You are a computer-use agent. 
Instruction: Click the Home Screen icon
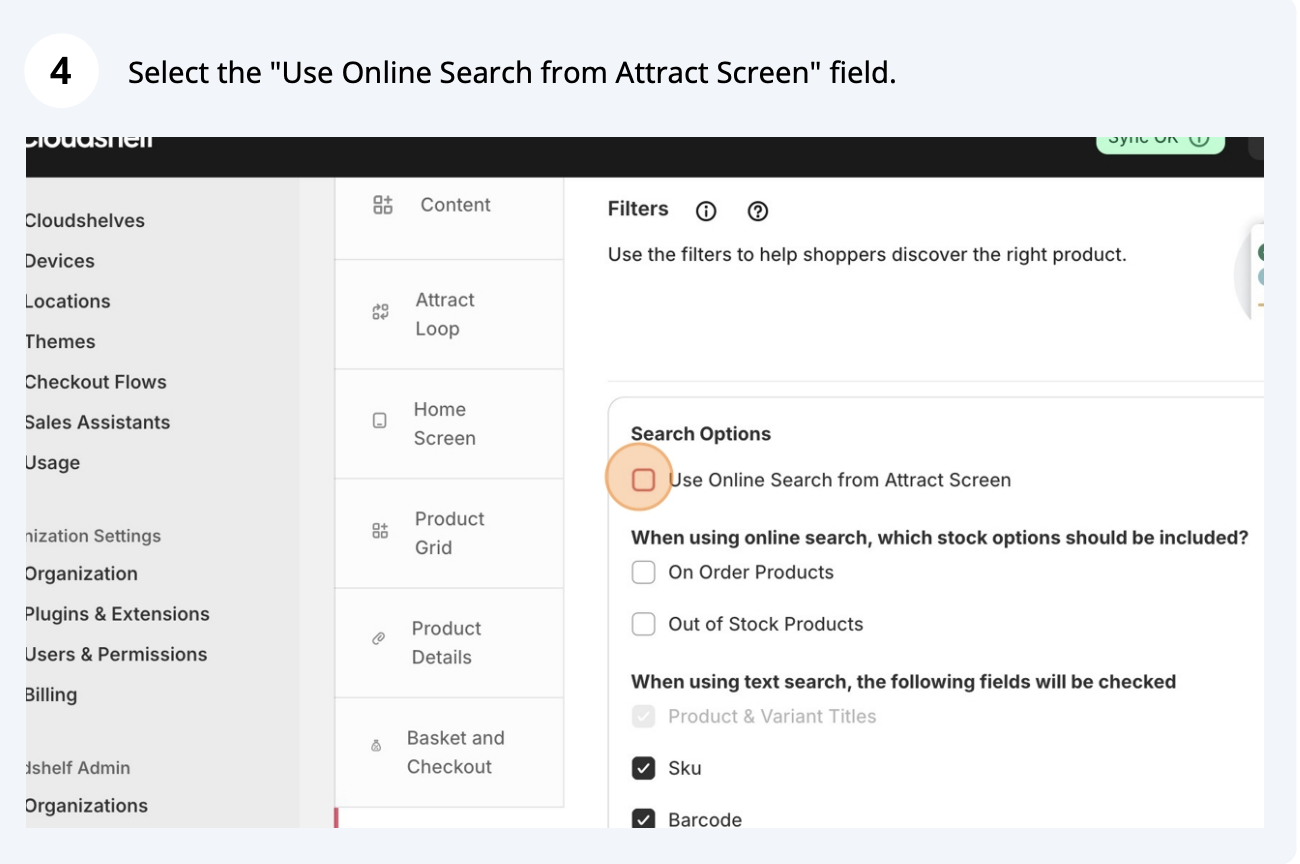tap(380, 421)
